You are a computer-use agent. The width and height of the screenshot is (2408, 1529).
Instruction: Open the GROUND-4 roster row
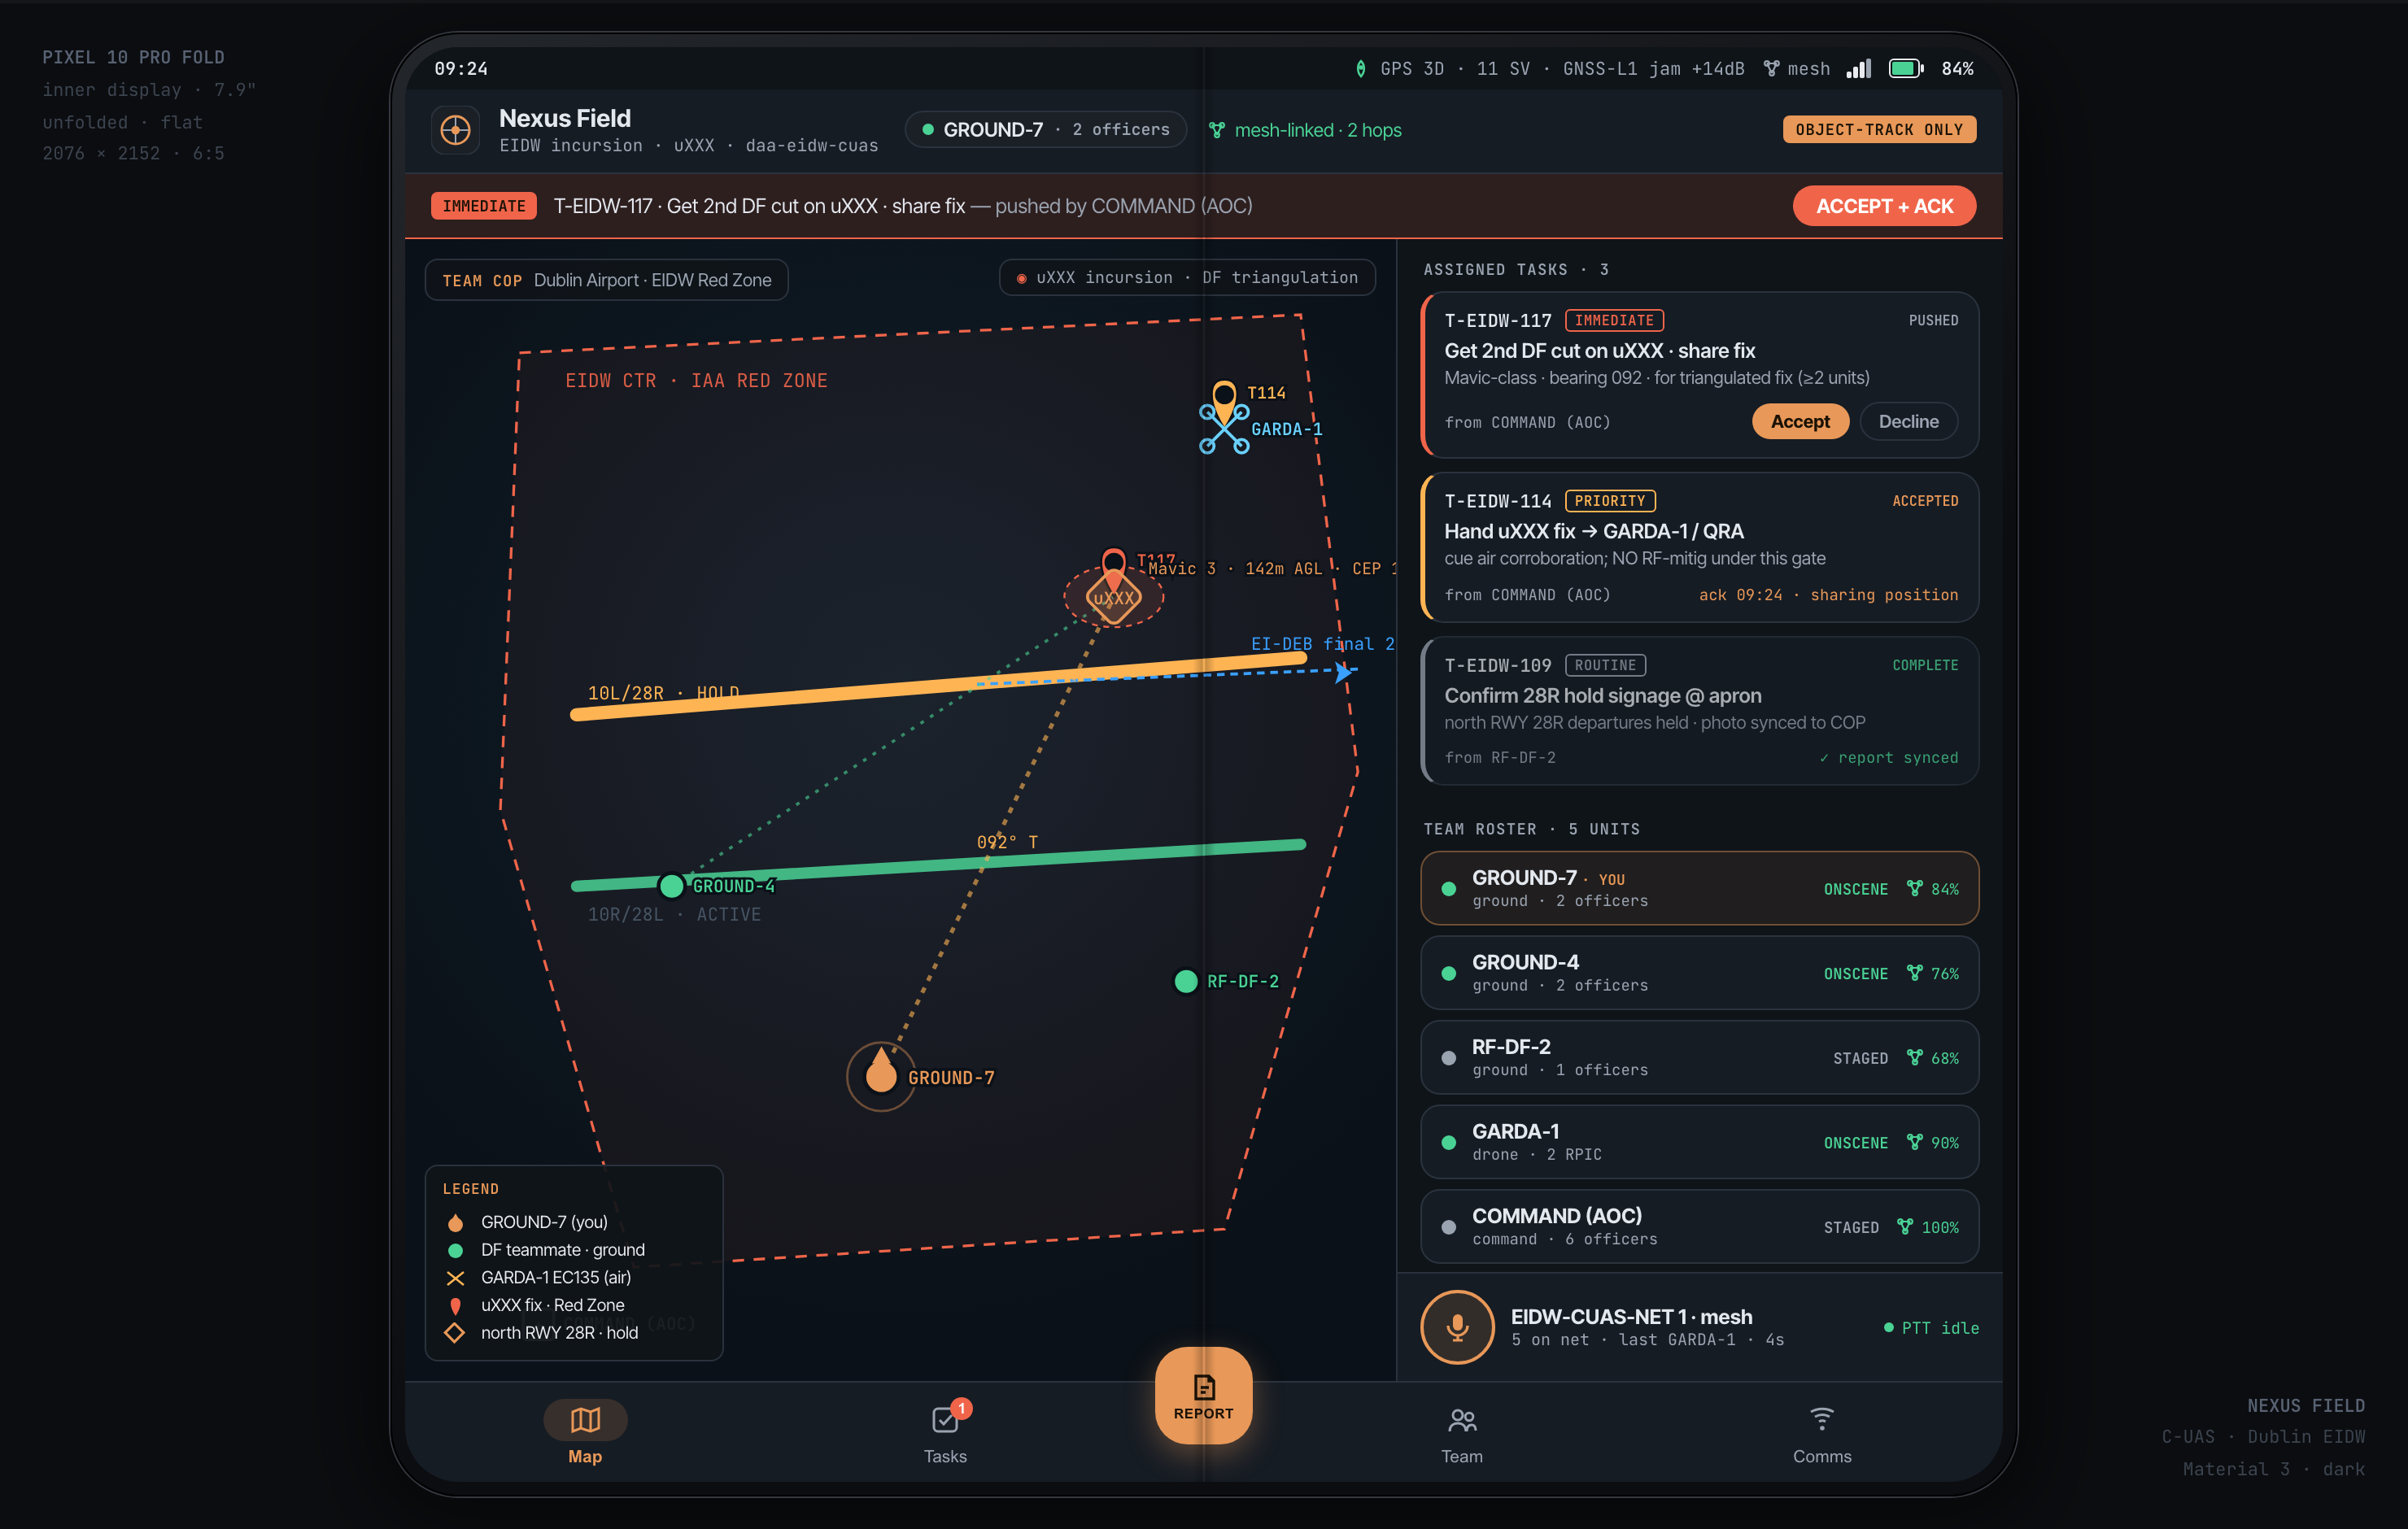pos(1700,973)
